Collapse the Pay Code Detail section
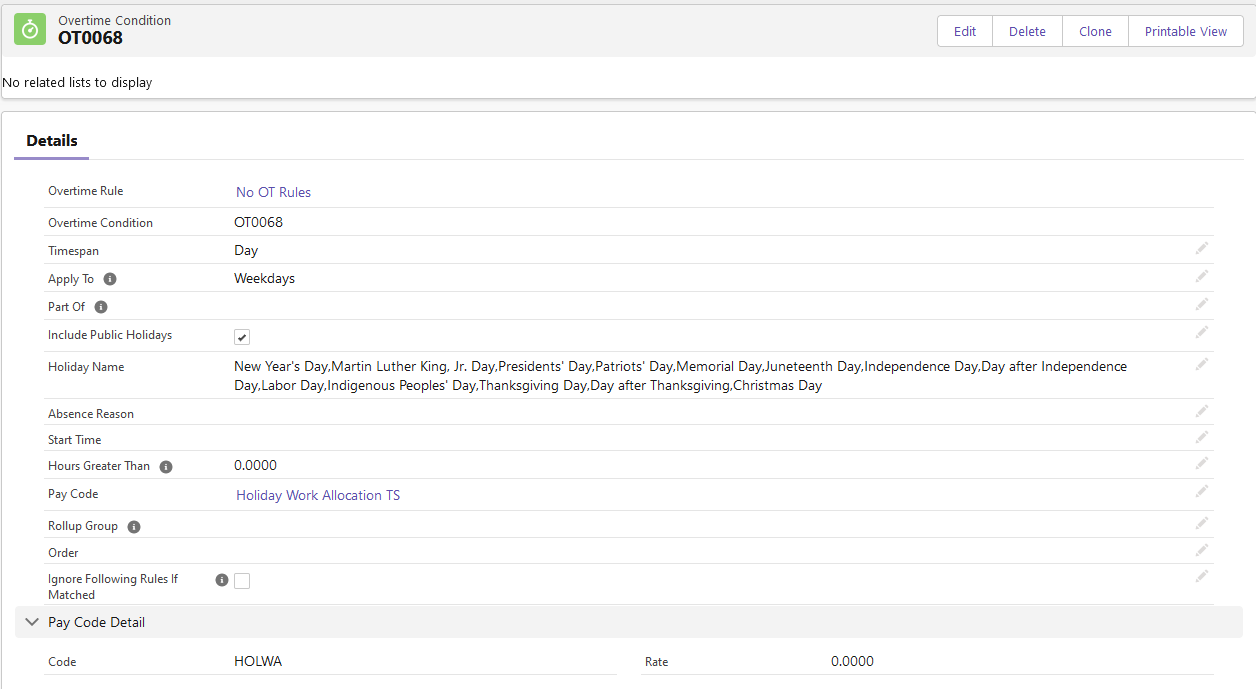 (x=32, y=622)
